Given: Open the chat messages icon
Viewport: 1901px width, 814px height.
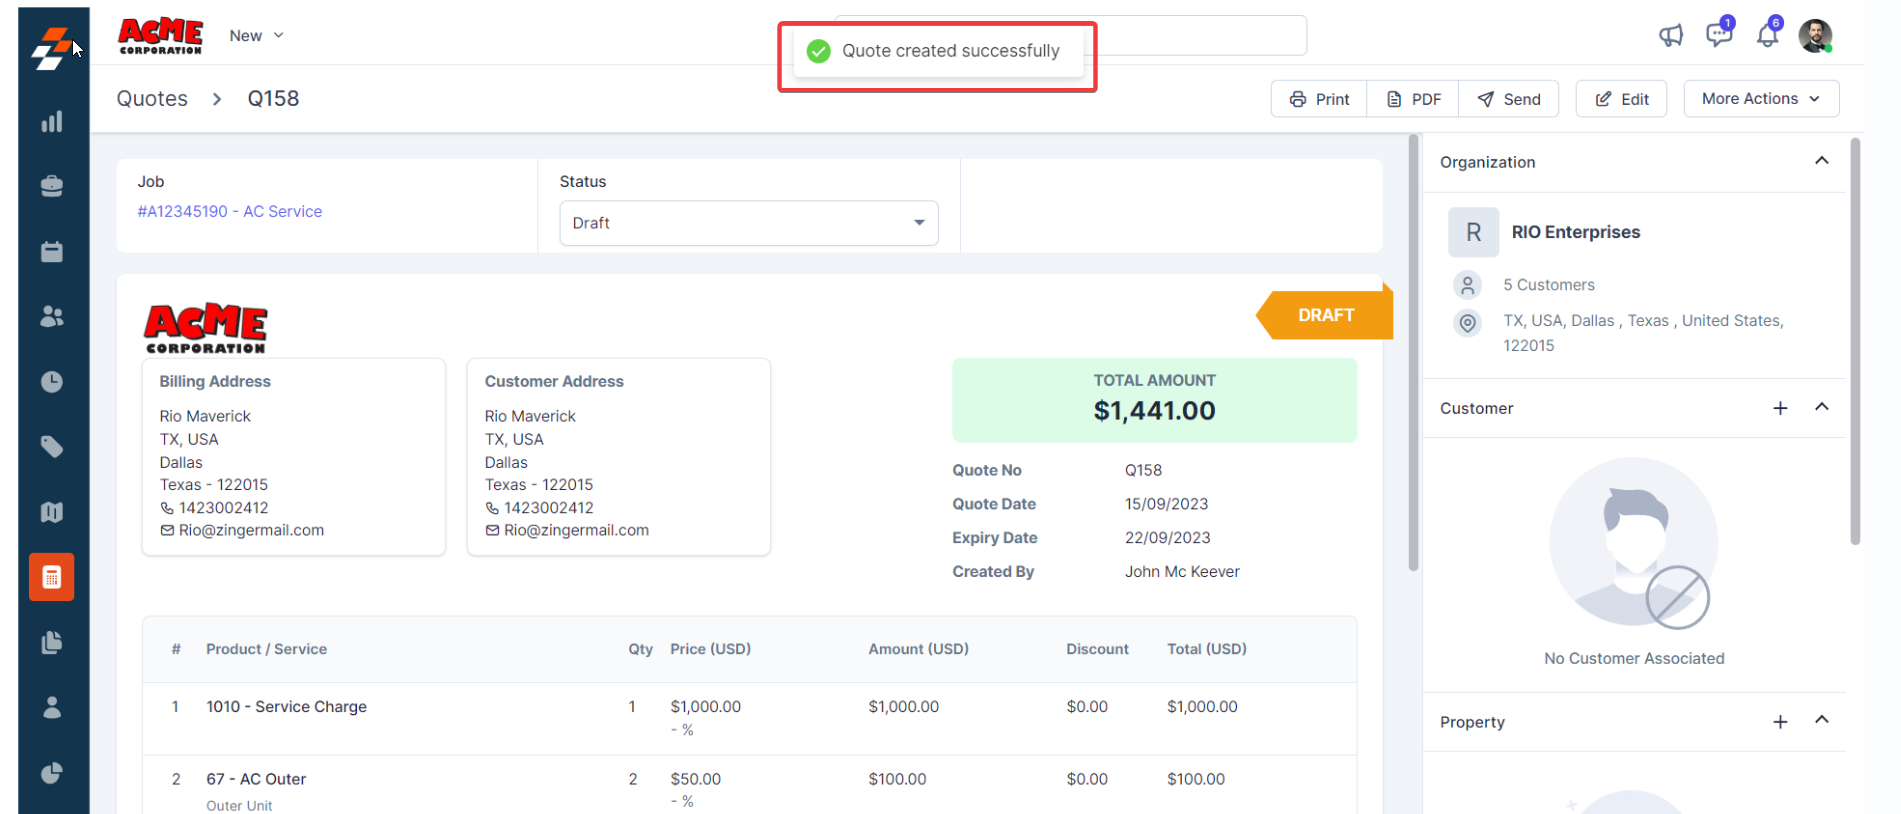Looking at the screenshot, I should click(1718, 35).
